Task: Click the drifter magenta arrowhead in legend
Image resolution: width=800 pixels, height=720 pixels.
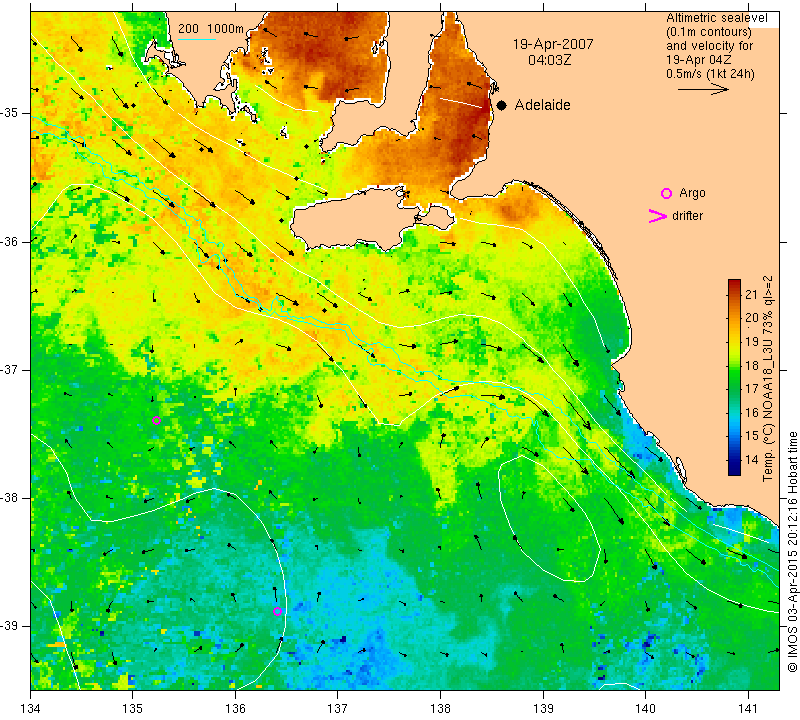Action: [657, 216]
